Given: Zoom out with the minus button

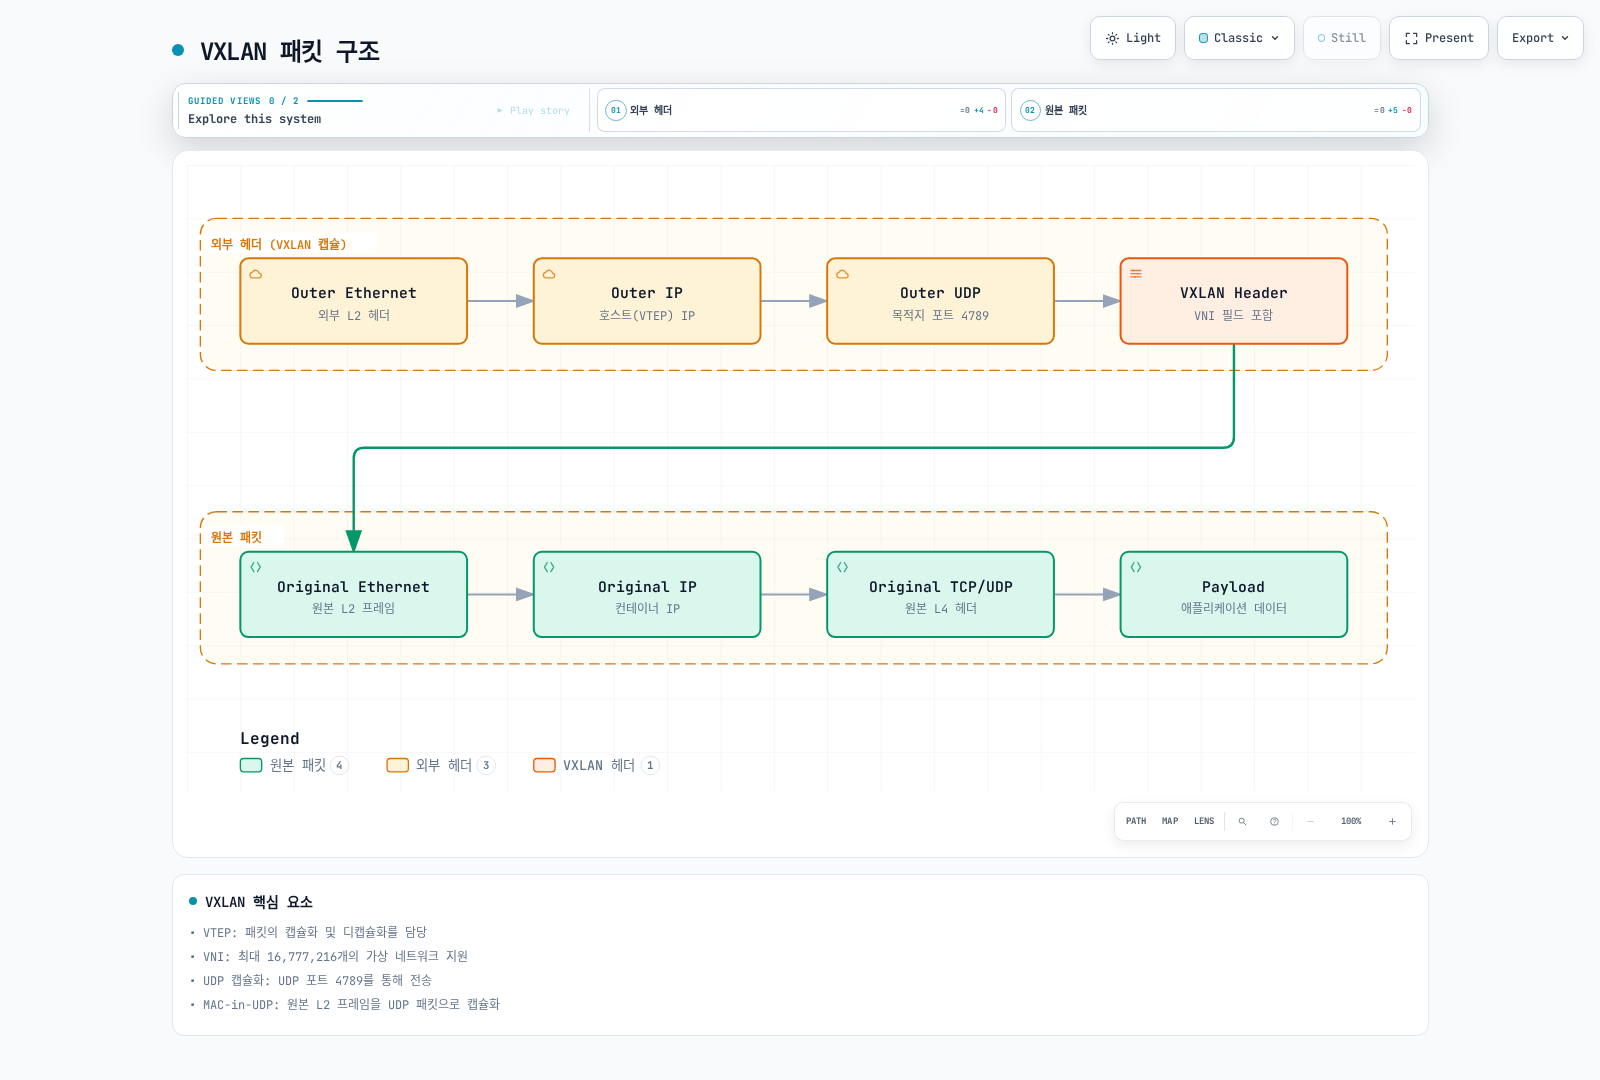Looking at the screenshot, I should click(x=1310, y=821).
